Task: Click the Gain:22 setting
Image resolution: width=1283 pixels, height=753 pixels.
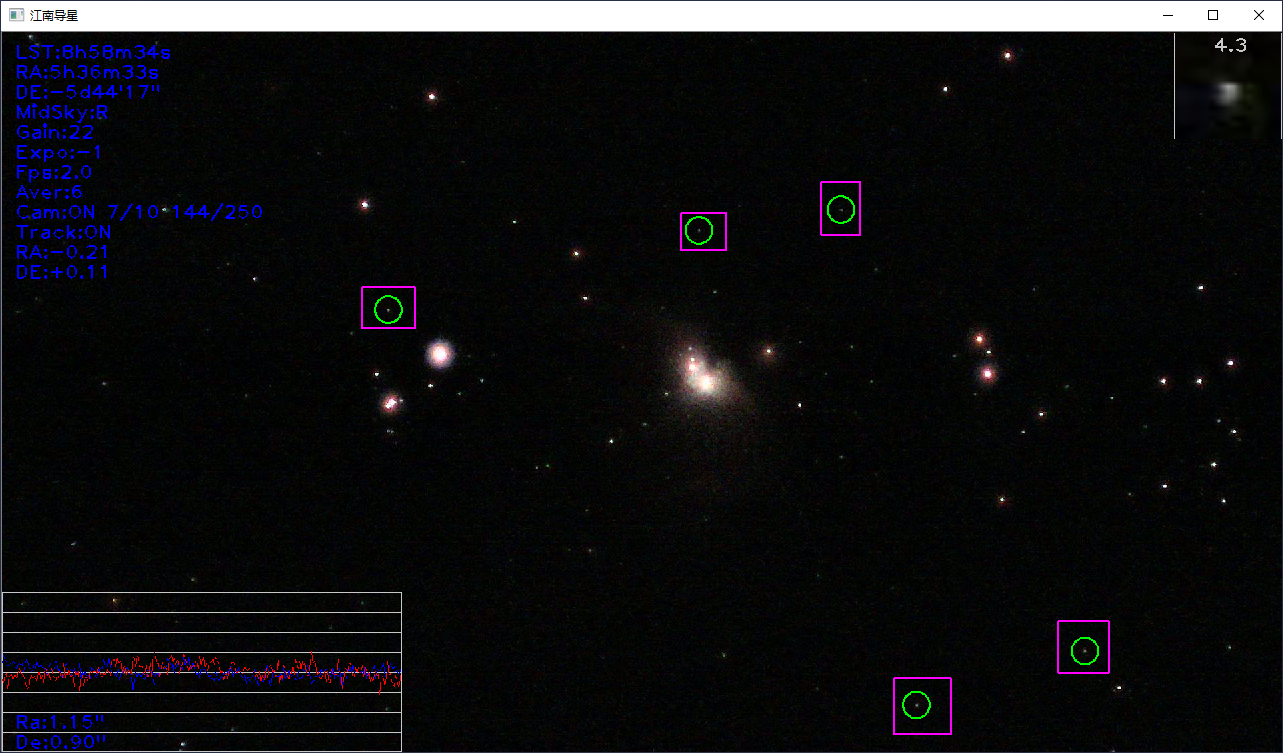Action: (x=55, y=133)
